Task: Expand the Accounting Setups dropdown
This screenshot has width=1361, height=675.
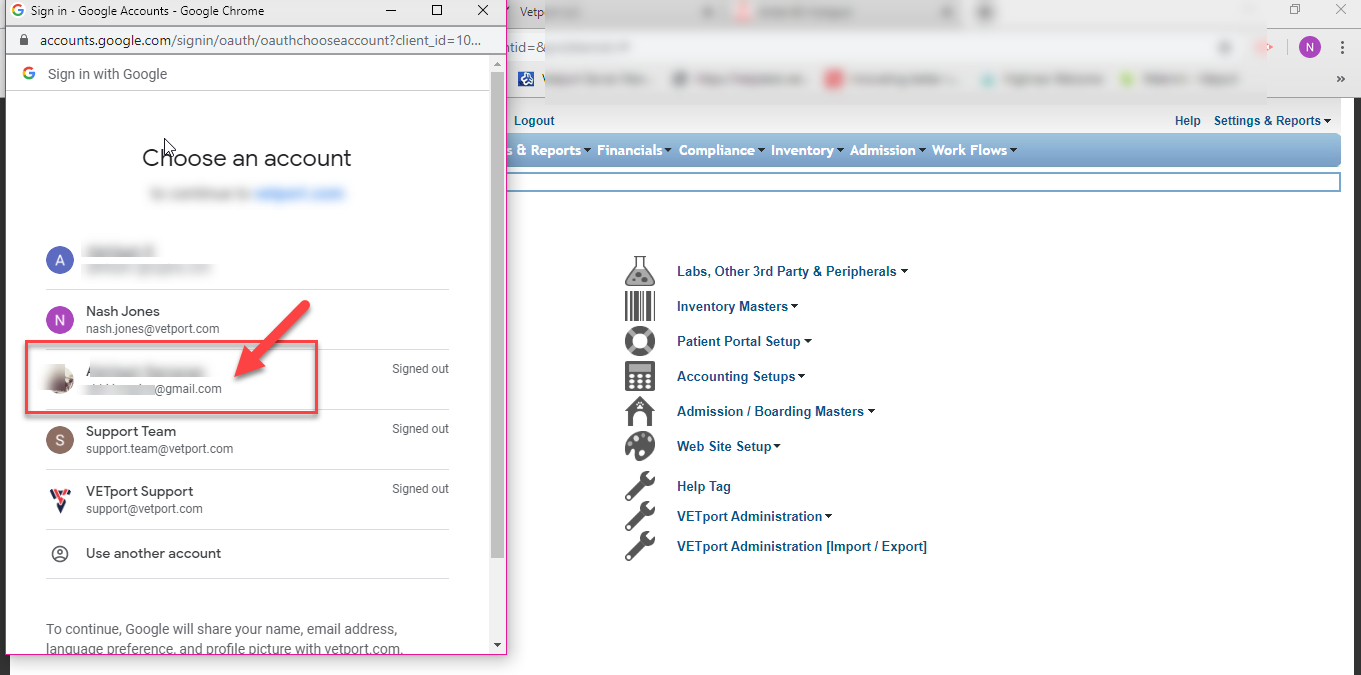Action: tap(741, 376)
